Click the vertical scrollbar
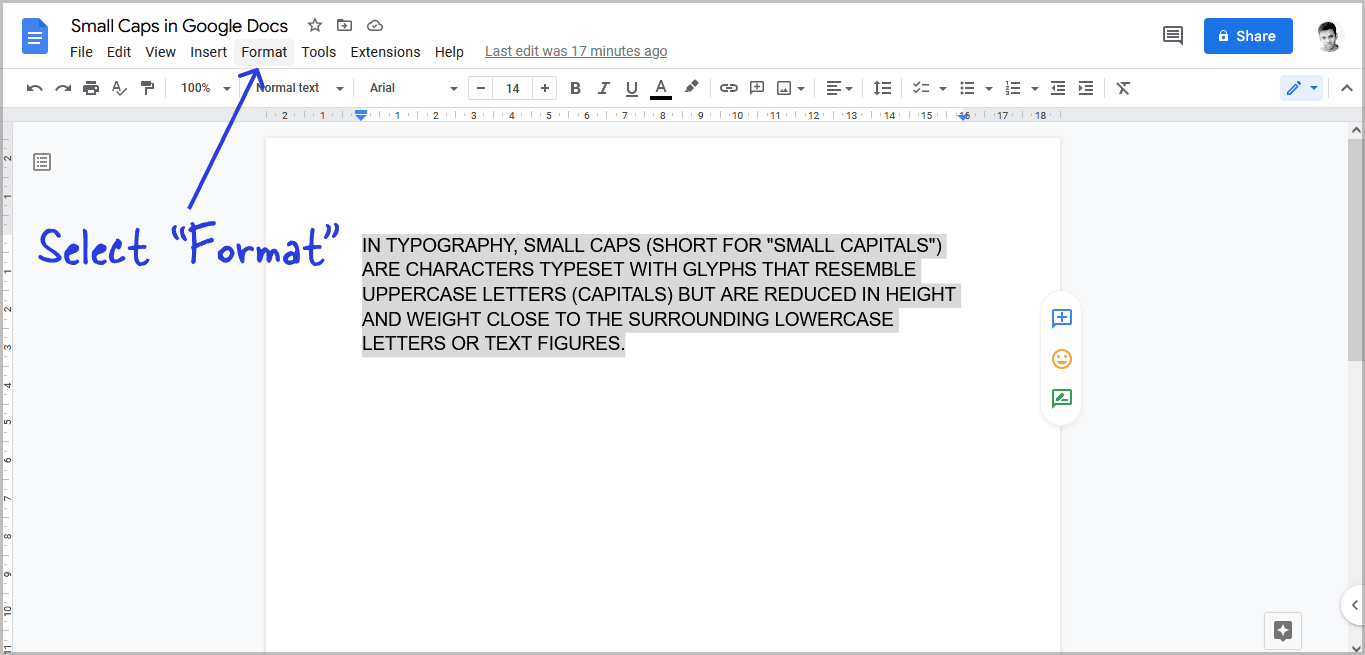Screen dimensions: 1365x655 (x=1356, y=250)
